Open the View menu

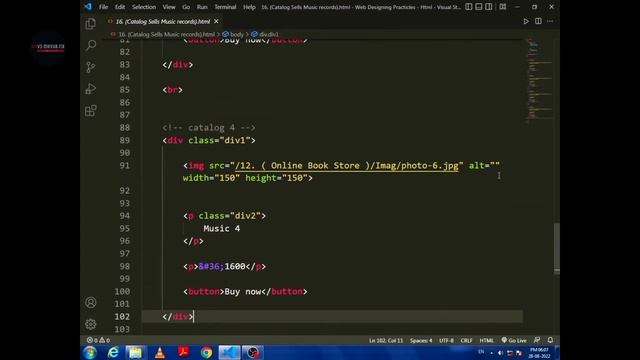169,7
